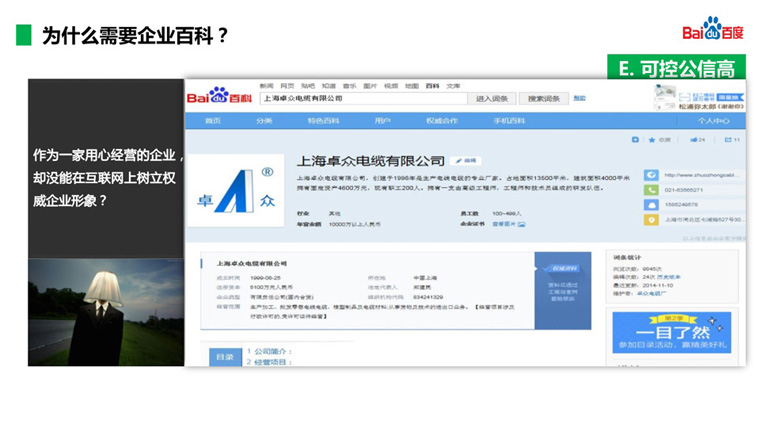Open the 特色百科 tab
Image resolution: width=760 pixels, height=428 pixels.
[x=323, y=121]
